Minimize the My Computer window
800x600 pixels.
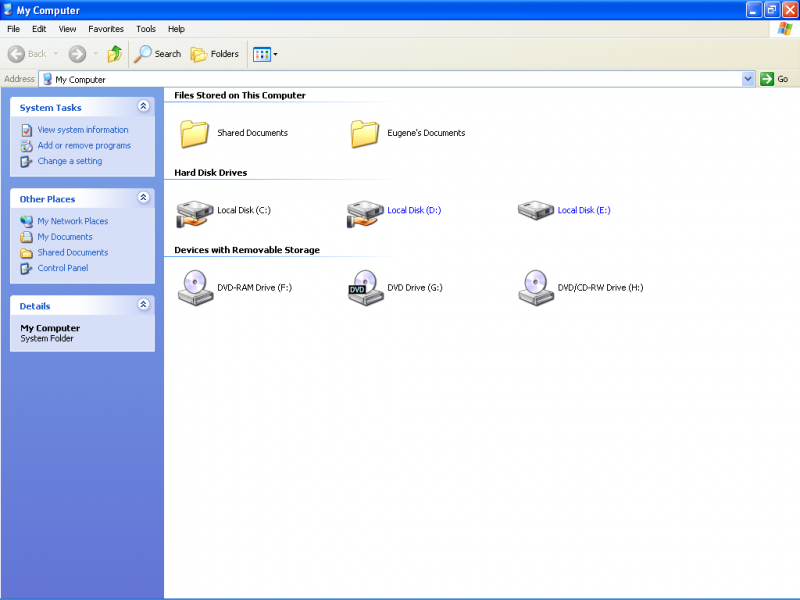[754, 10]
